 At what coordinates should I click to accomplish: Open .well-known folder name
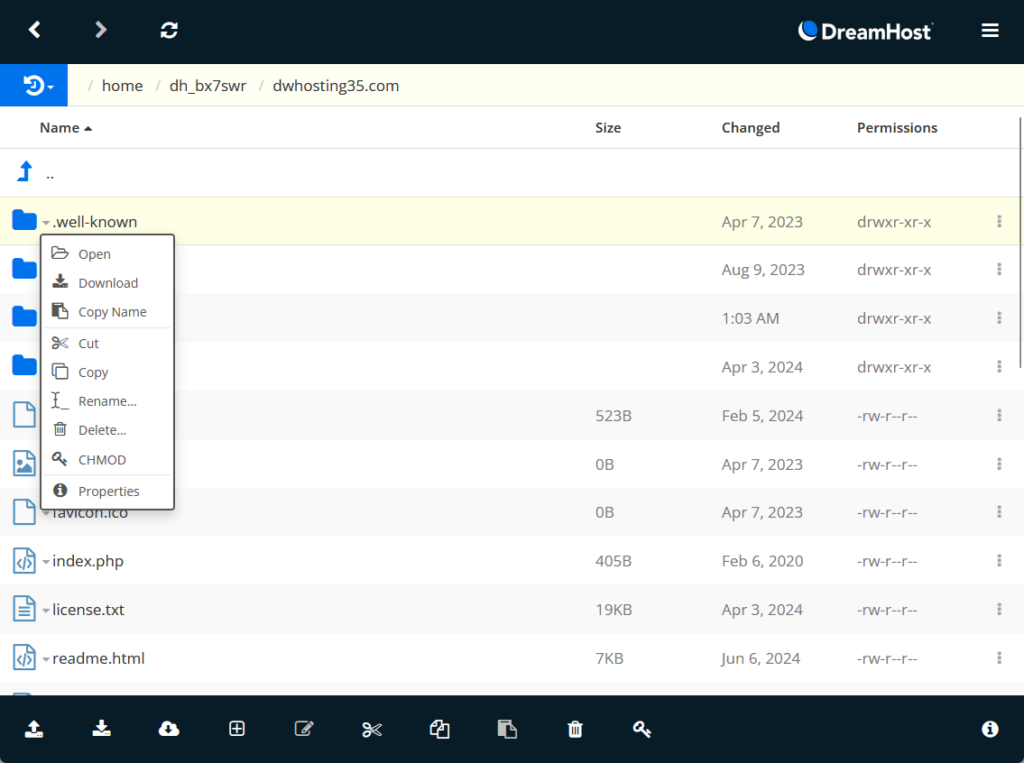pyautogui.click(x=95, y=222)
